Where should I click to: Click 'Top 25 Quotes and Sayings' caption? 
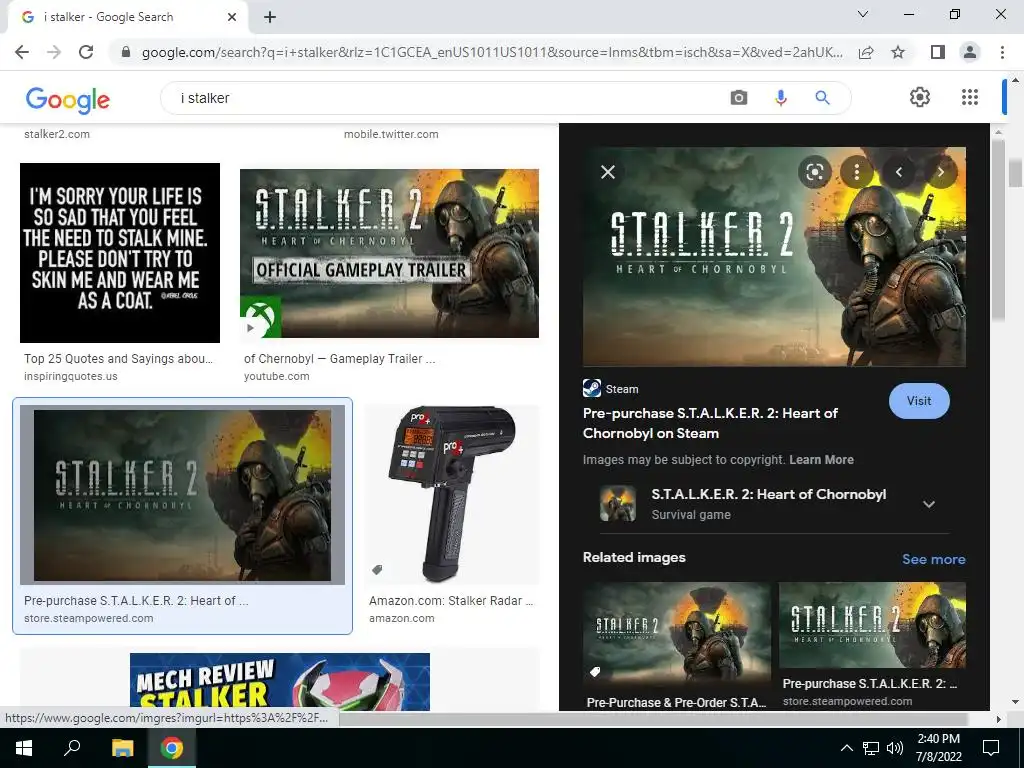(x=118, y=359)
